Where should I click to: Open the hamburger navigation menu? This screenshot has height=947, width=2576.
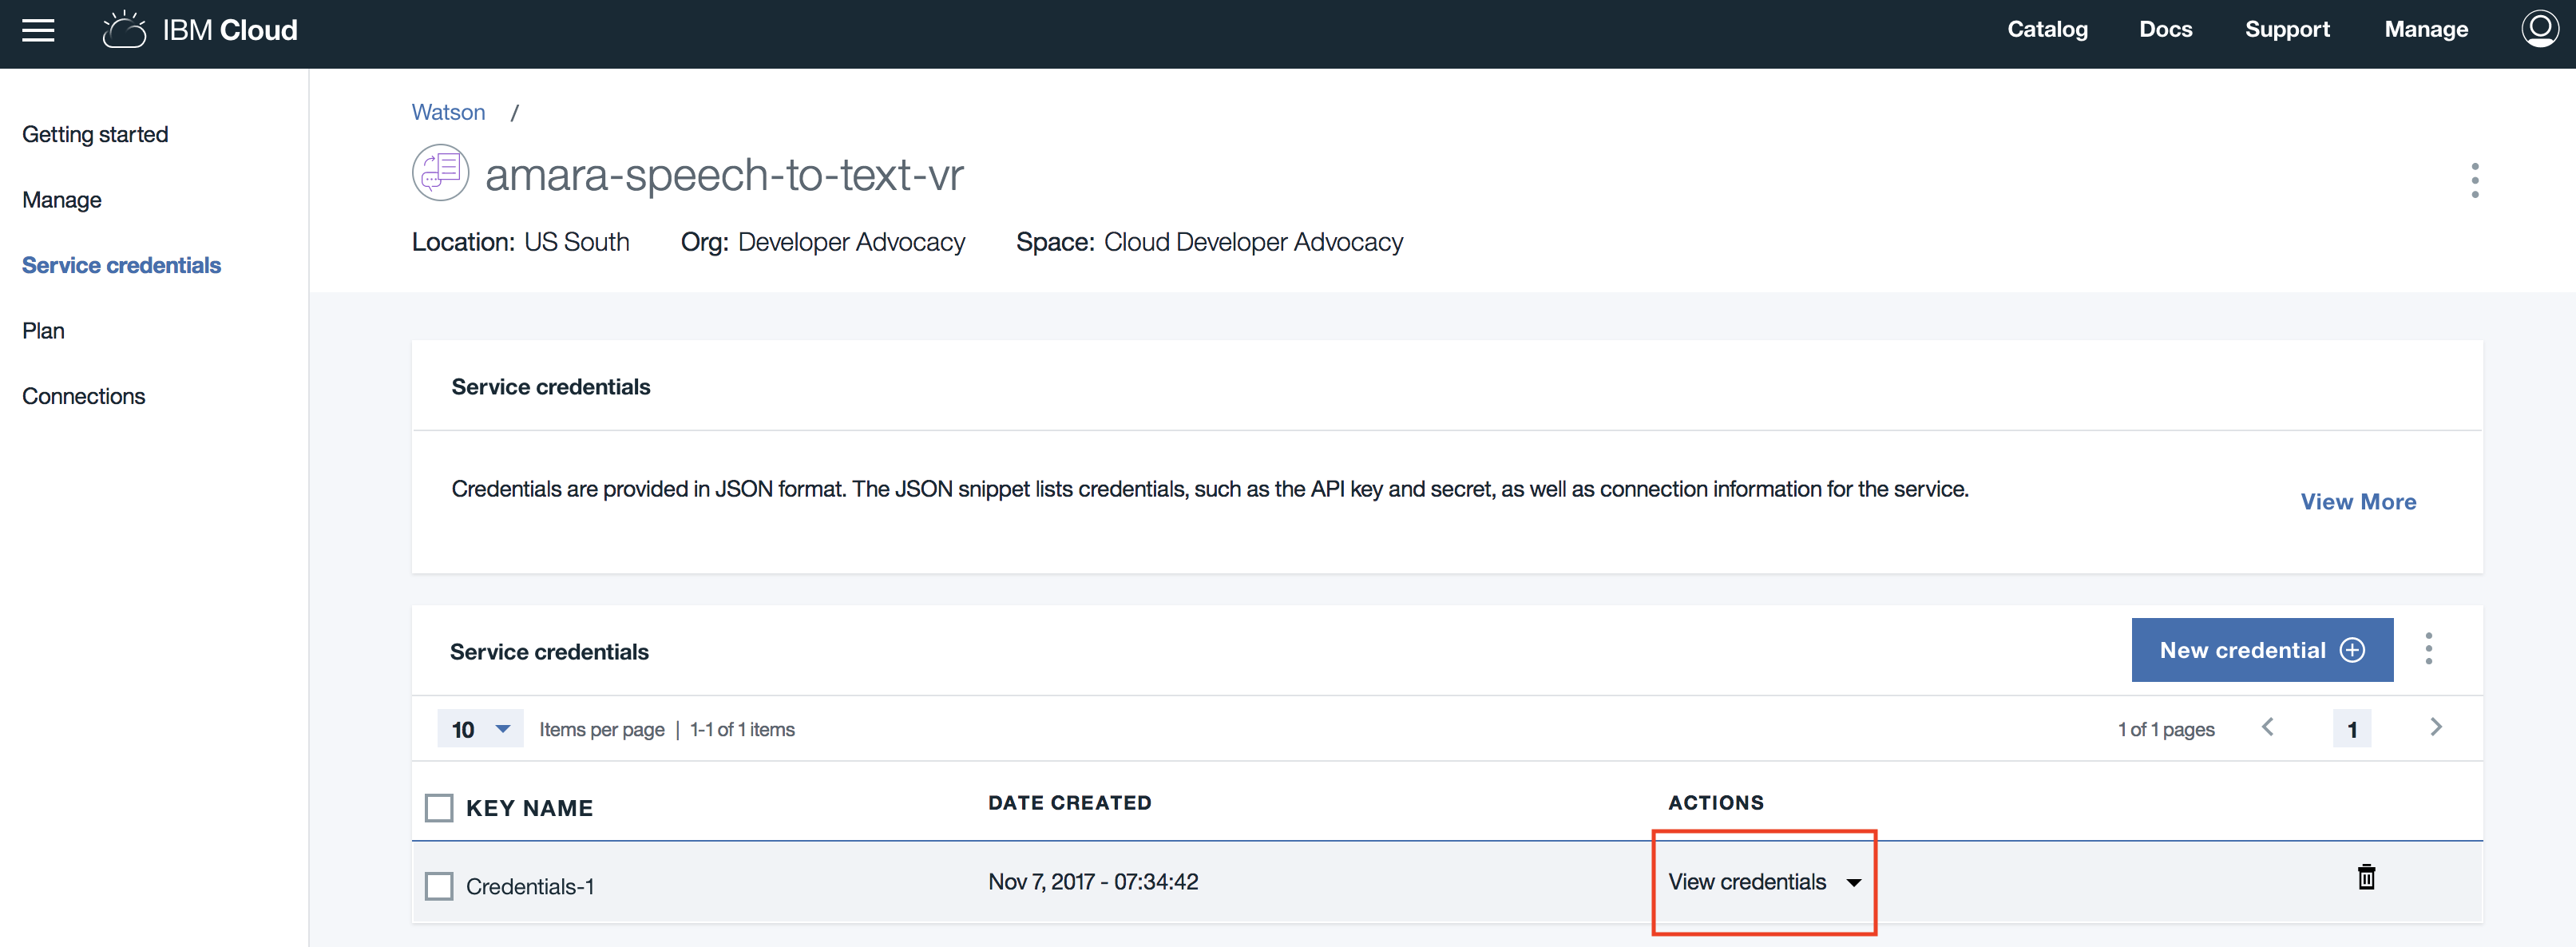[x=38, y=30]
